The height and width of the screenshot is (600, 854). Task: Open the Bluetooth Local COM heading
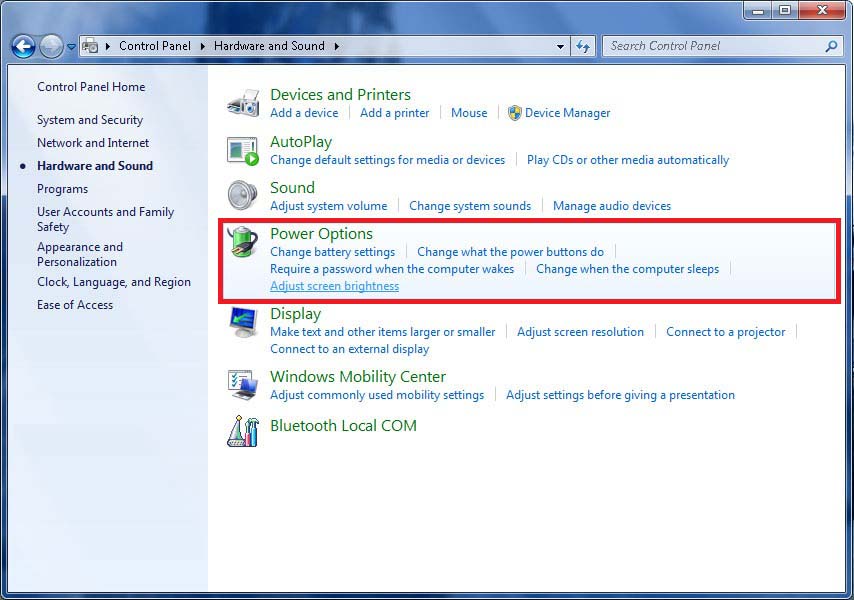(x=343, y=426)
